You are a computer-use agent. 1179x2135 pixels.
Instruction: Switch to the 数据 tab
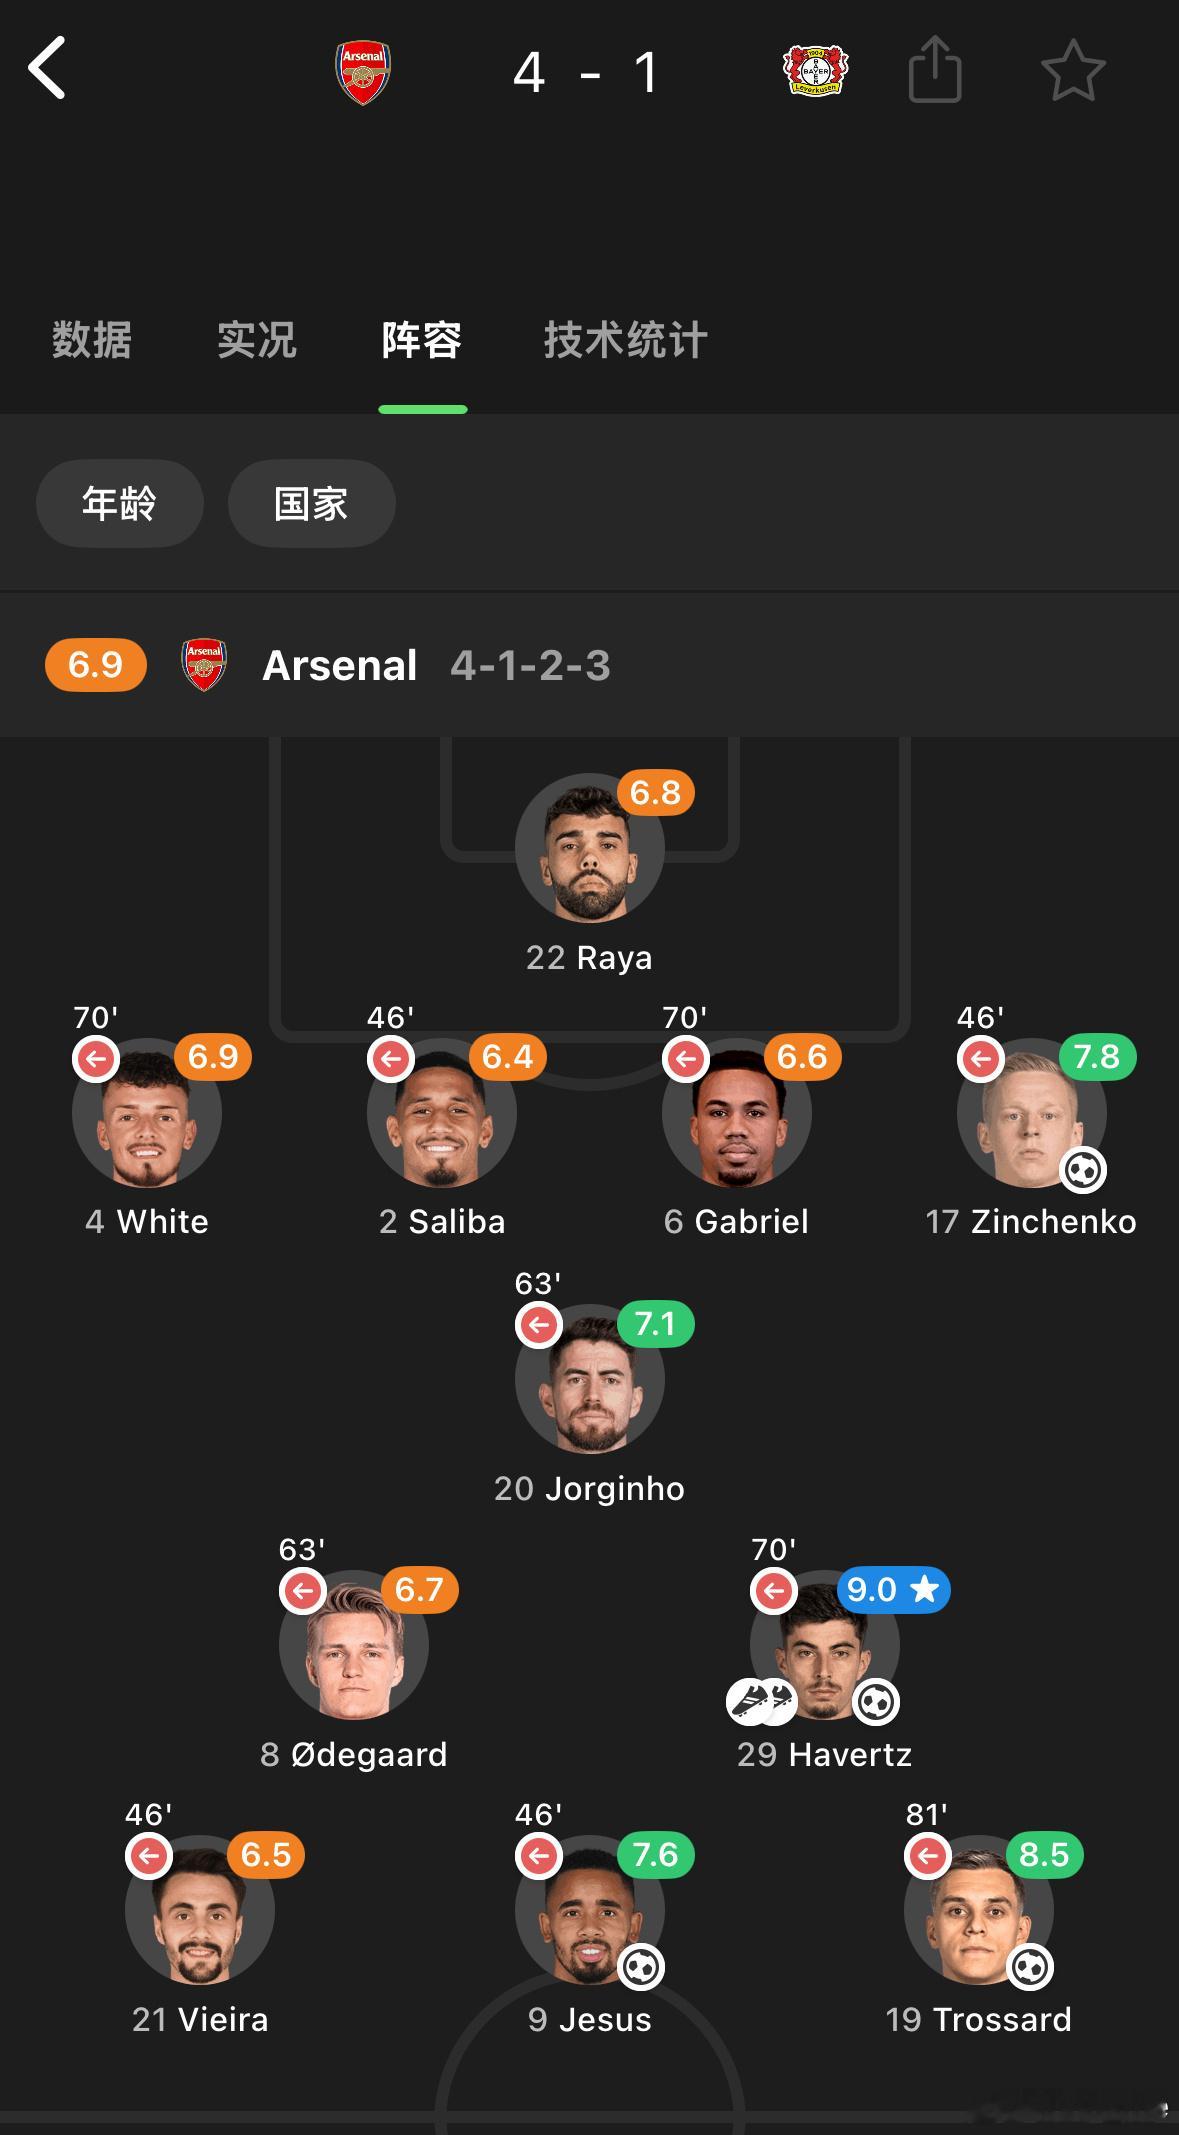click(x=92, y=340)
